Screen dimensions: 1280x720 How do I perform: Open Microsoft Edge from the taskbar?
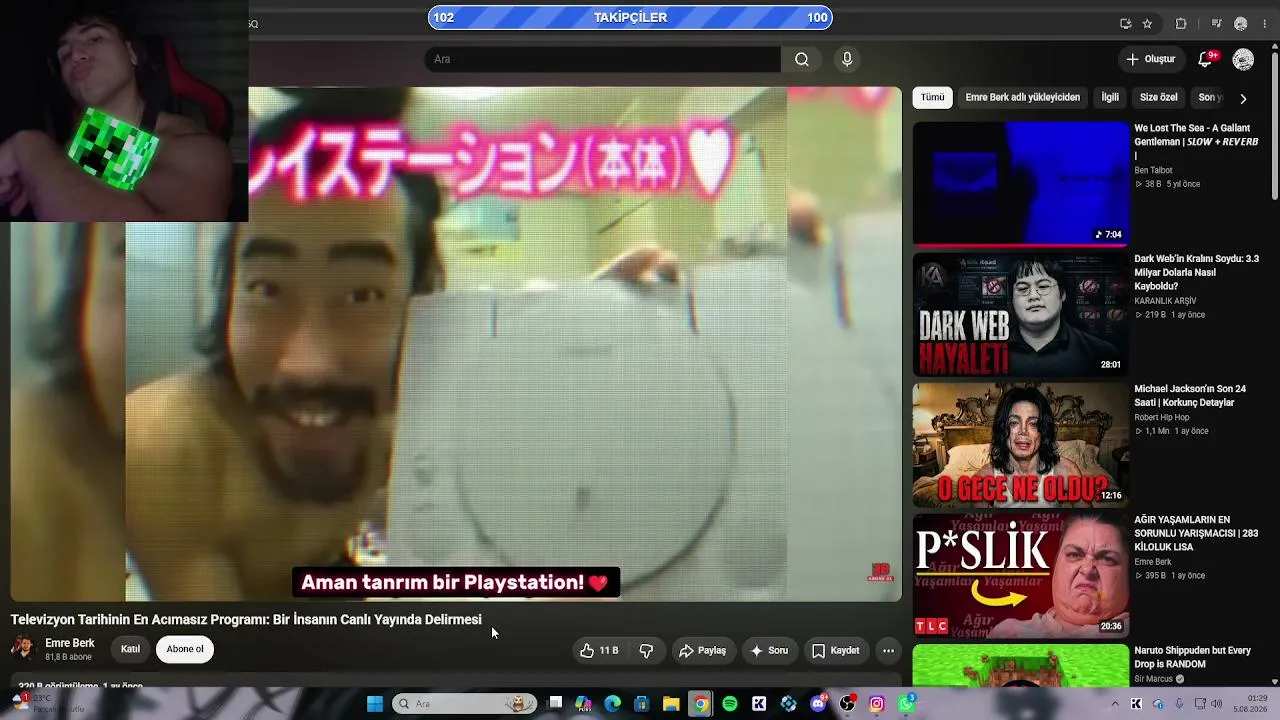pos(612,704)
